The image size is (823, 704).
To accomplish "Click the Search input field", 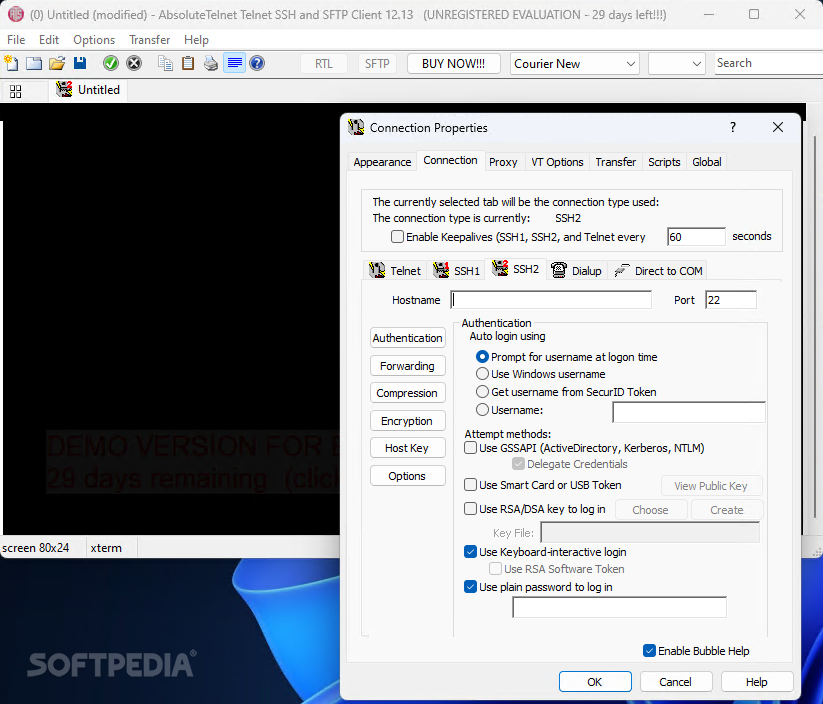I will click(x=768, y=64).
